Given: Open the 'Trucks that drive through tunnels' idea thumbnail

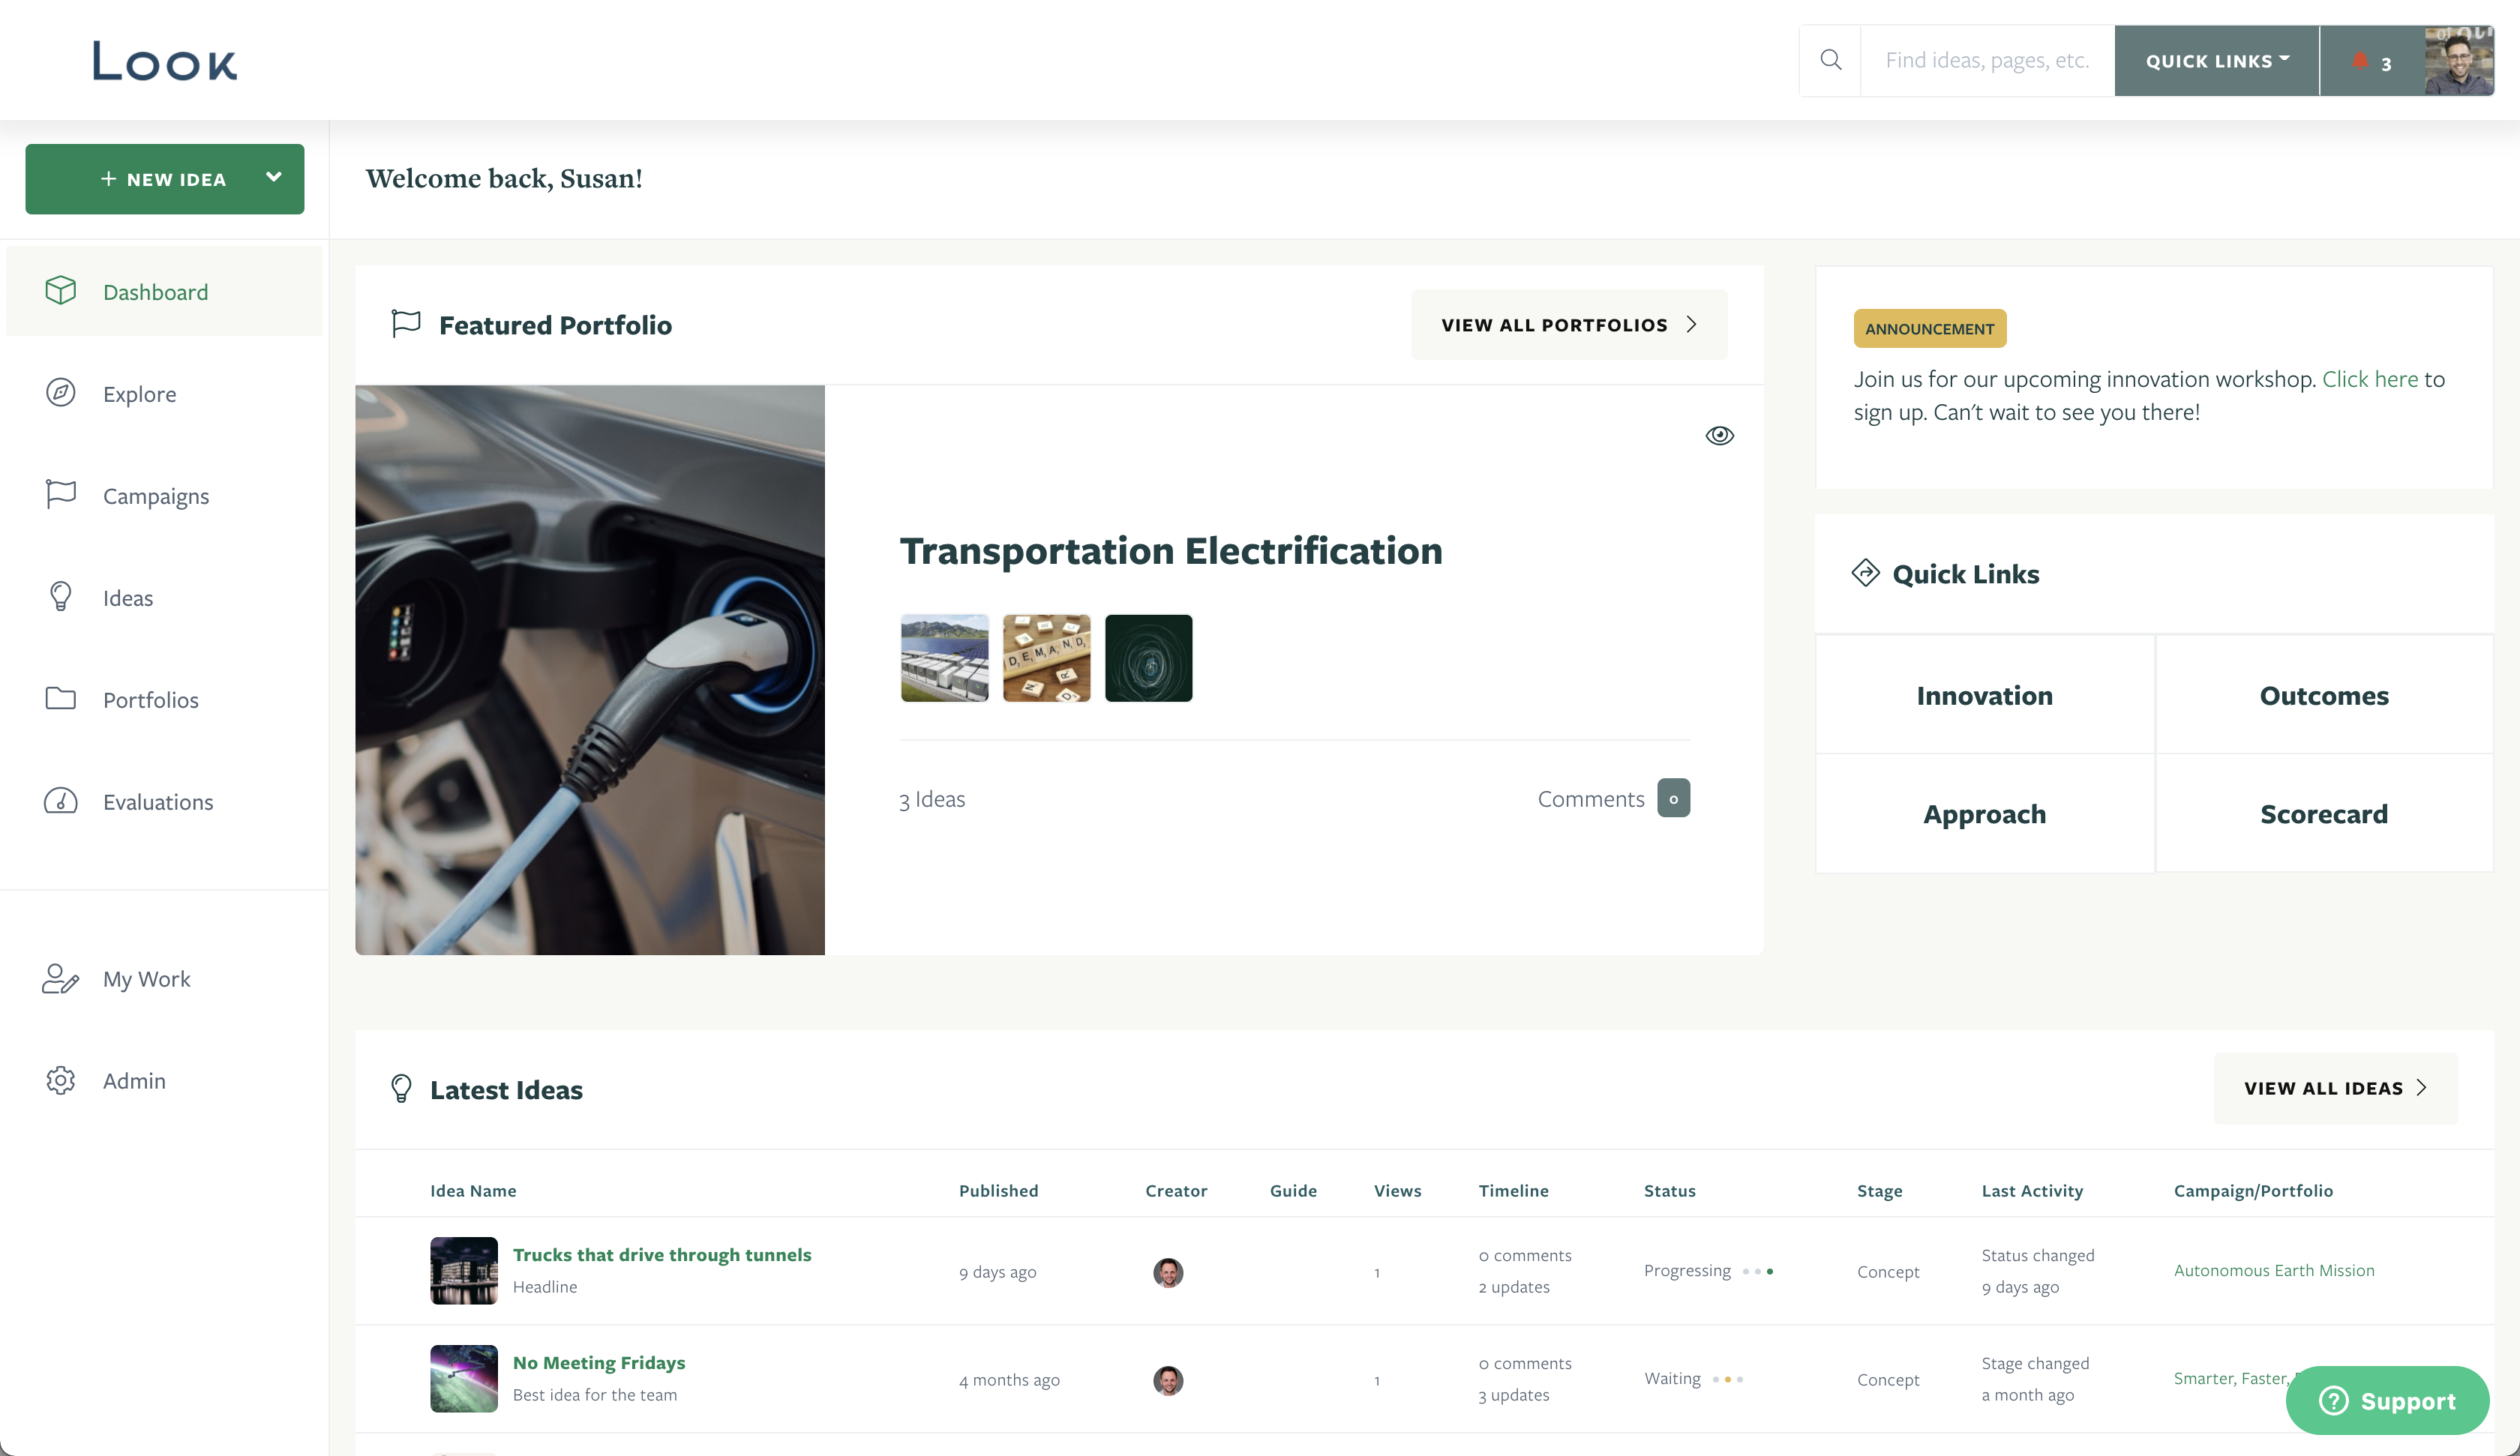Looking at the screenshot, I should [x=463, y=1271].
